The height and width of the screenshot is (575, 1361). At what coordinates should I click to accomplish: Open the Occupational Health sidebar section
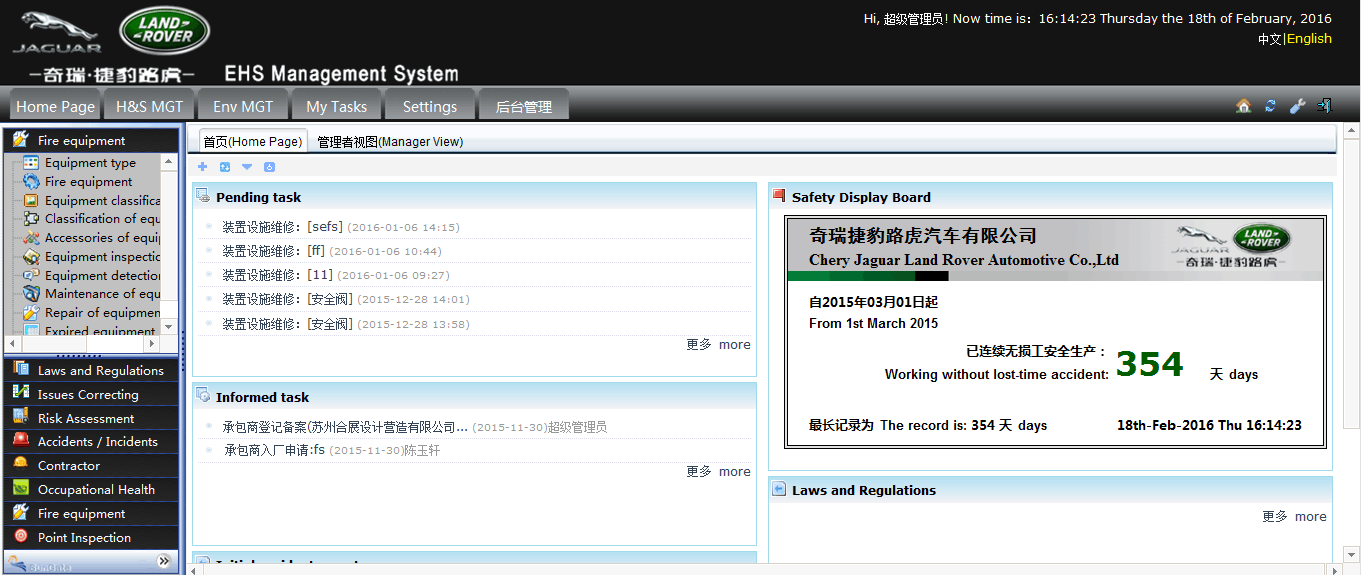pos(96,489)
